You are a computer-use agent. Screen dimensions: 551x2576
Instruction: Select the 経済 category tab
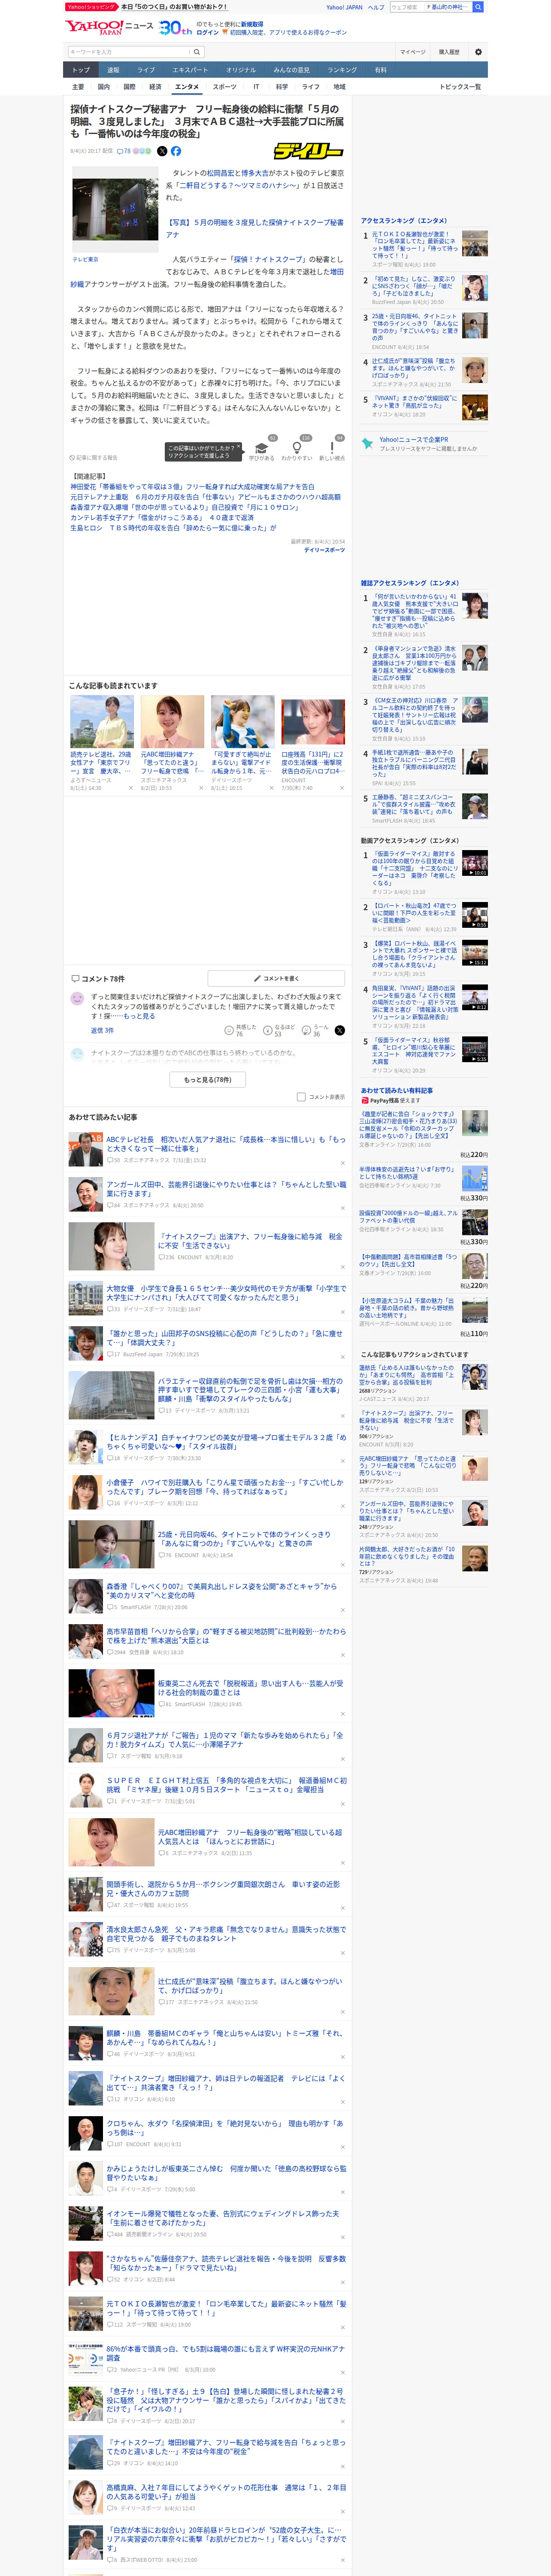[155, 87]
